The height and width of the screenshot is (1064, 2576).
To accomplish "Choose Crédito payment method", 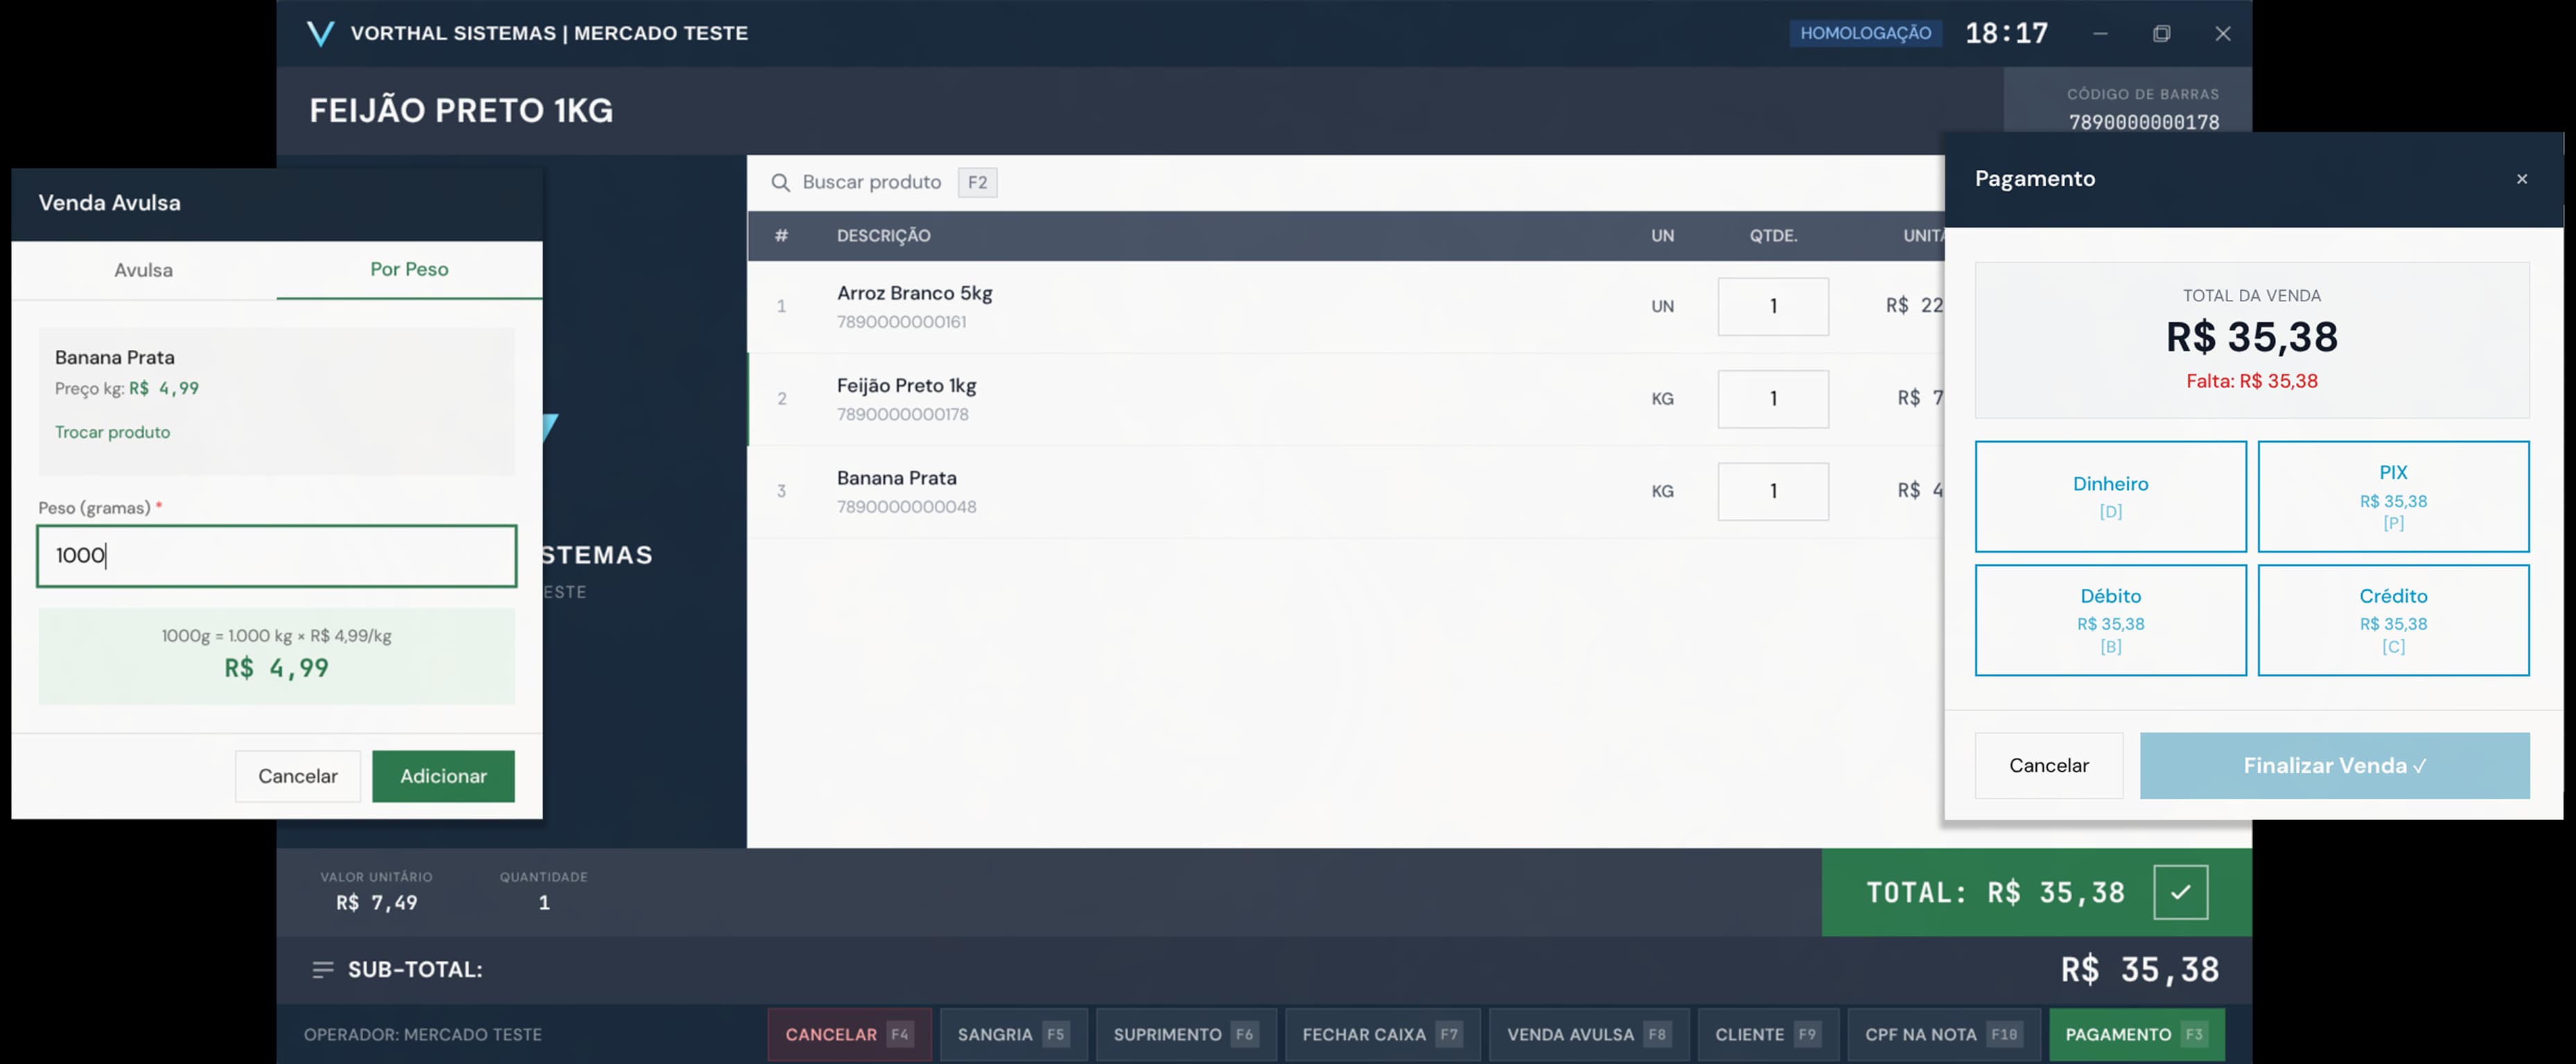I will [x=2393, y=620].
